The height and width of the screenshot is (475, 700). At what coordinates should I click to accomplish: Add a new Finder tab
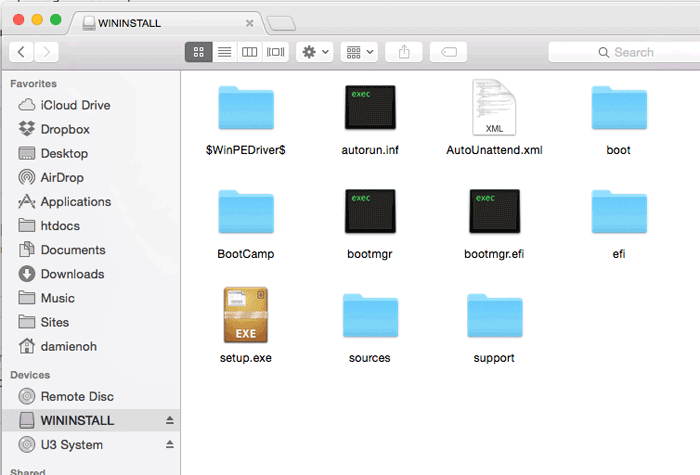point(281,23)
